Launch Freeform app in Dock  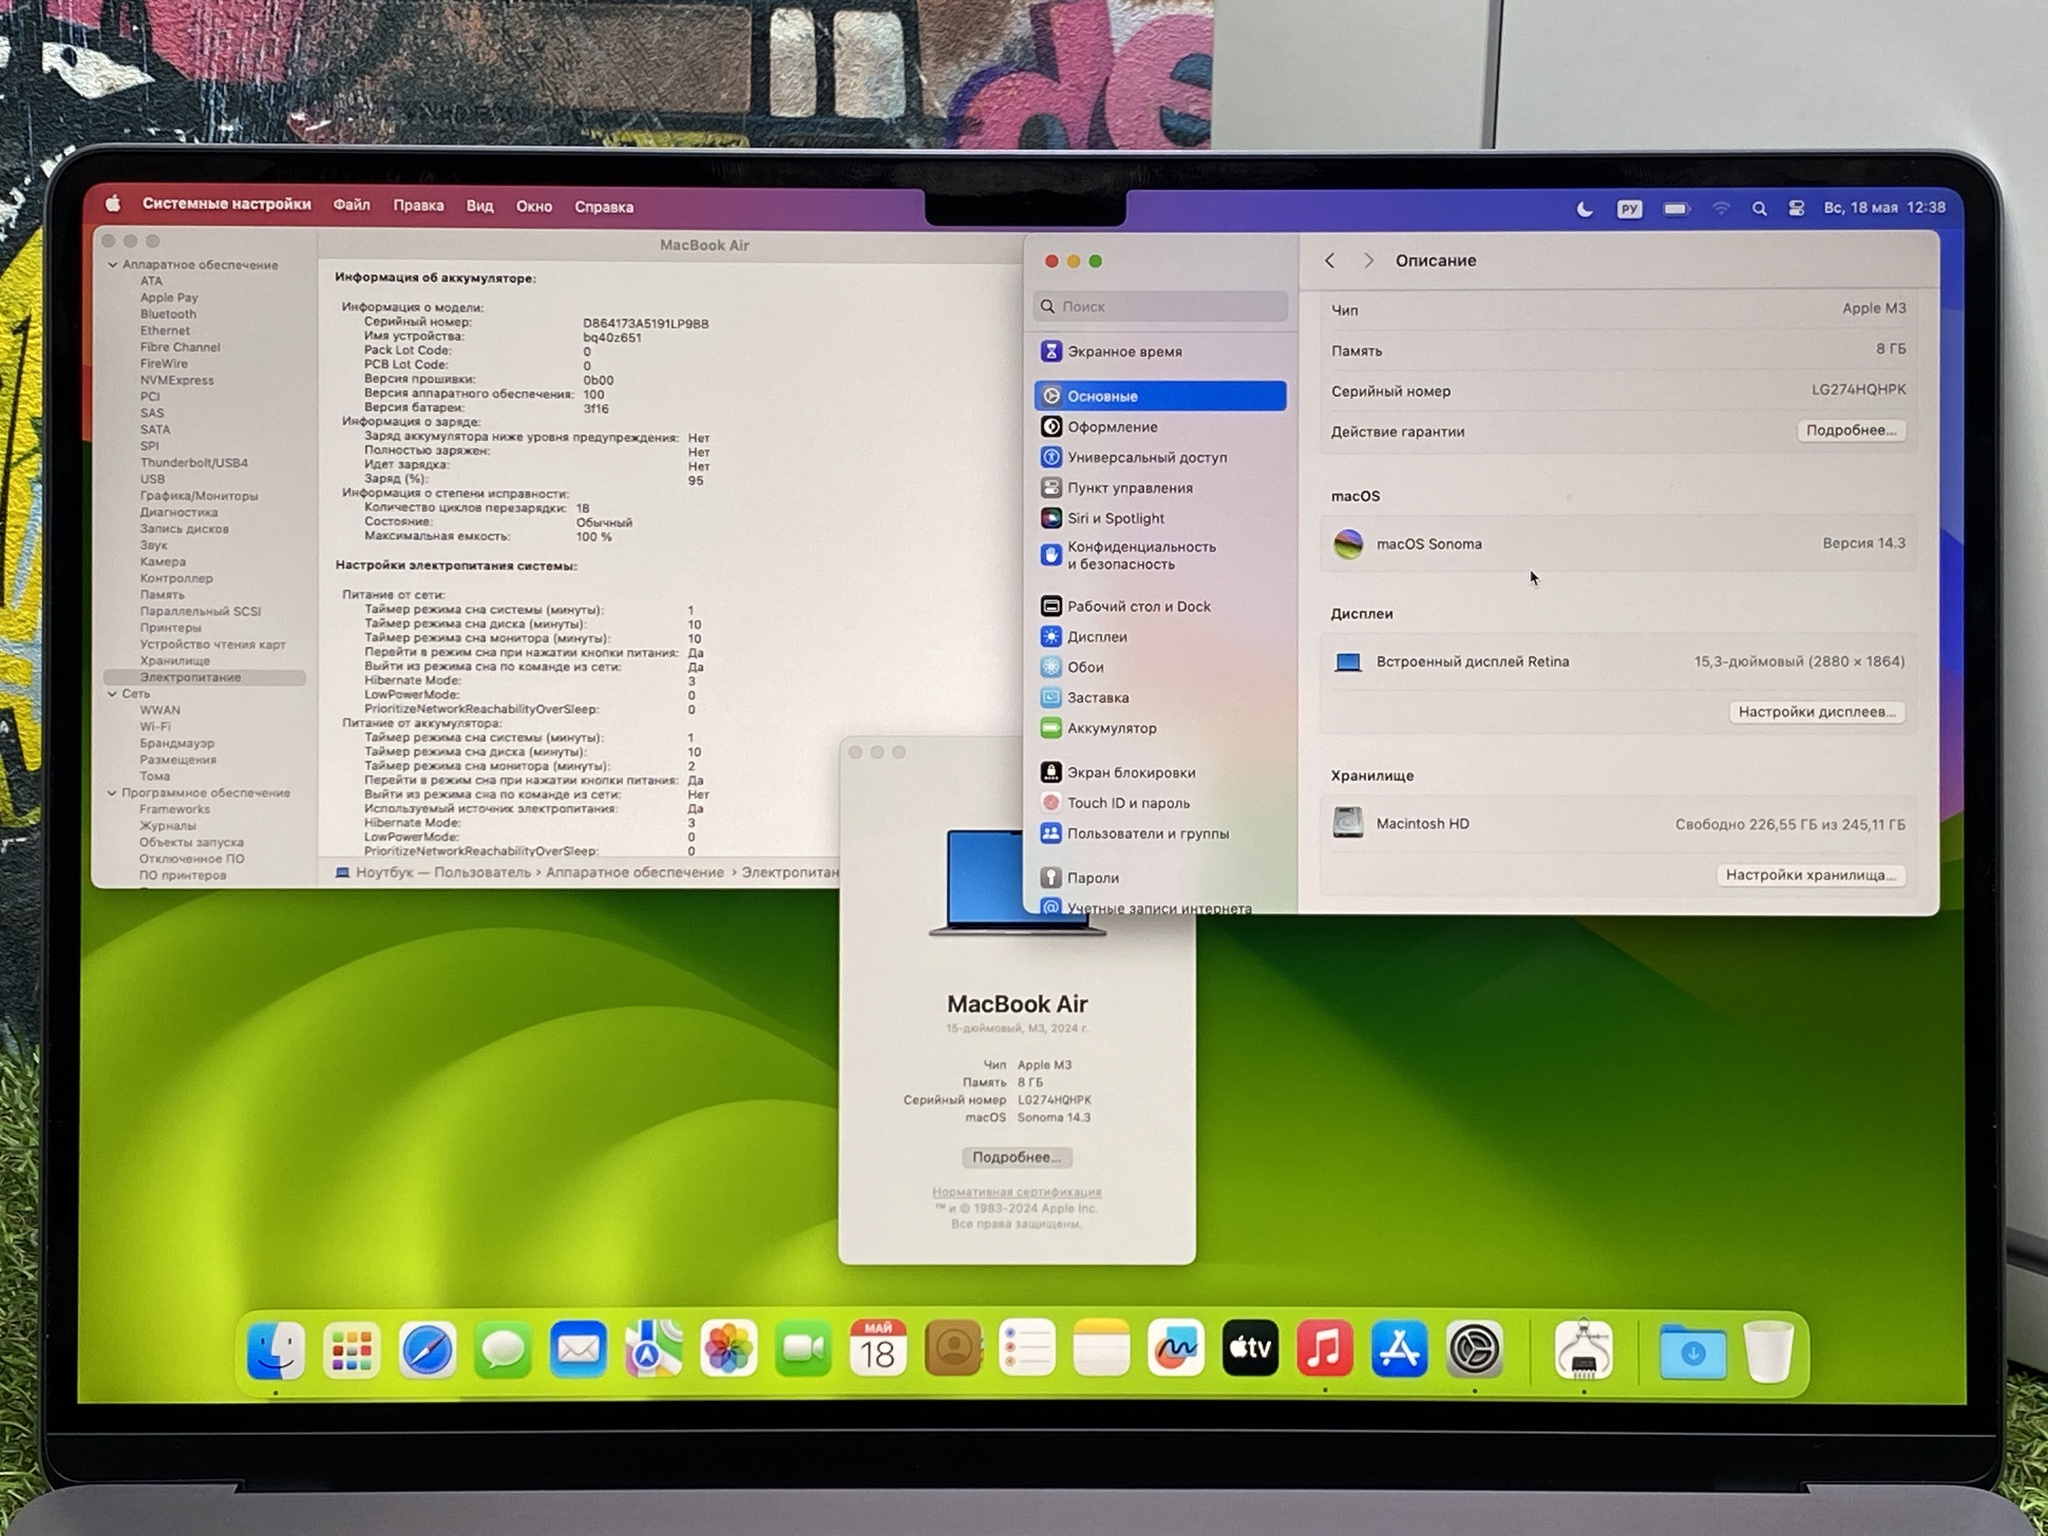(x=1176, y=1350)
